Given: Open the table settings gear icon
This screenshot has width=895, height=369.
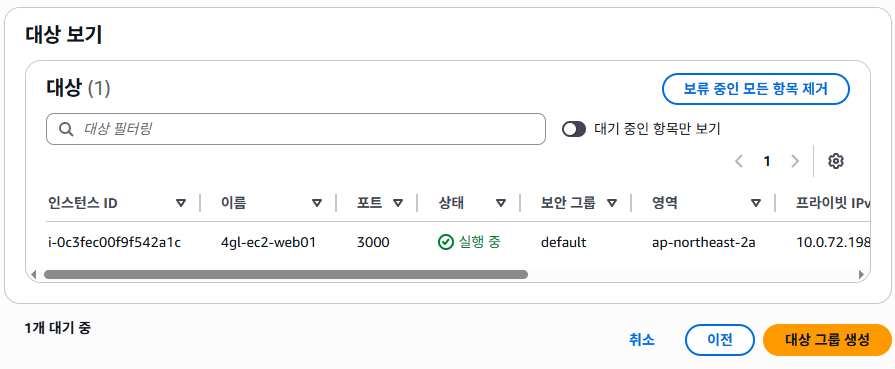Looking at the screenshot, I should pyautogui.click(x=836, y=161).
